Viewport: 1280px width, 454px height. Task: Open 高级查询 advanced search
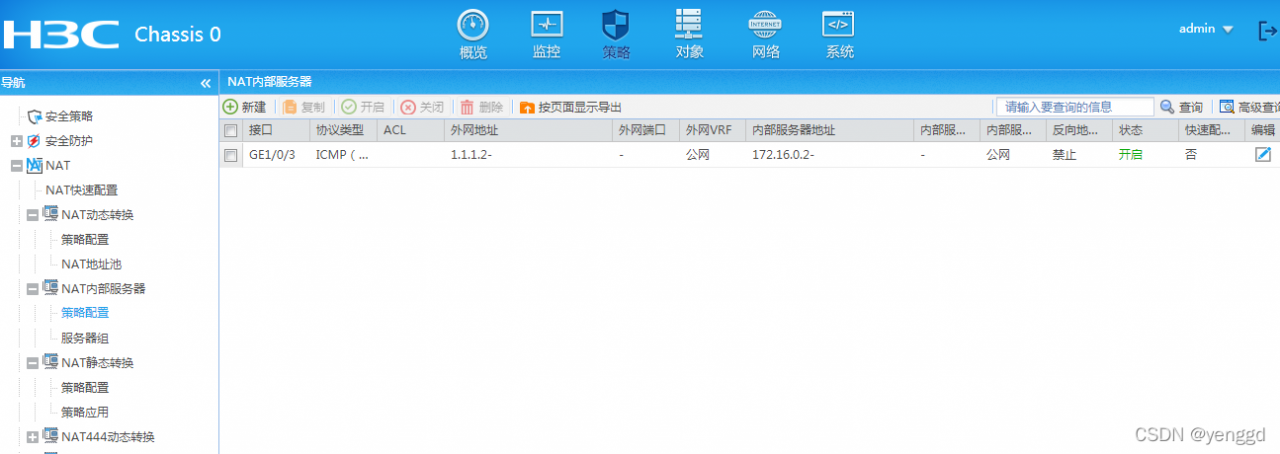[1249, 107]
